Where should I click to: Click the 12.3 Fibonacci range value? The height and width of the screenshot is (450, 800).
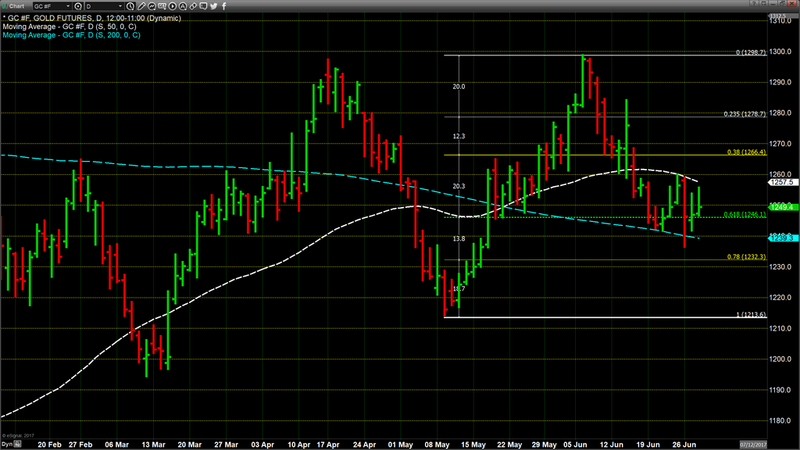459,136
